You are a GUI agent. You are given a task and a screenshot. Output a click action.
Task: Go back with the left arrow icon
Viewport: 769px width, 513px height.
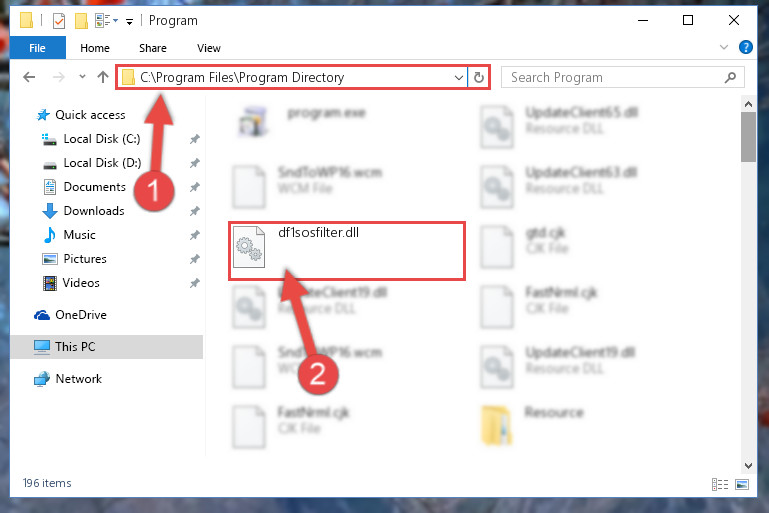(x=29, y=77)
